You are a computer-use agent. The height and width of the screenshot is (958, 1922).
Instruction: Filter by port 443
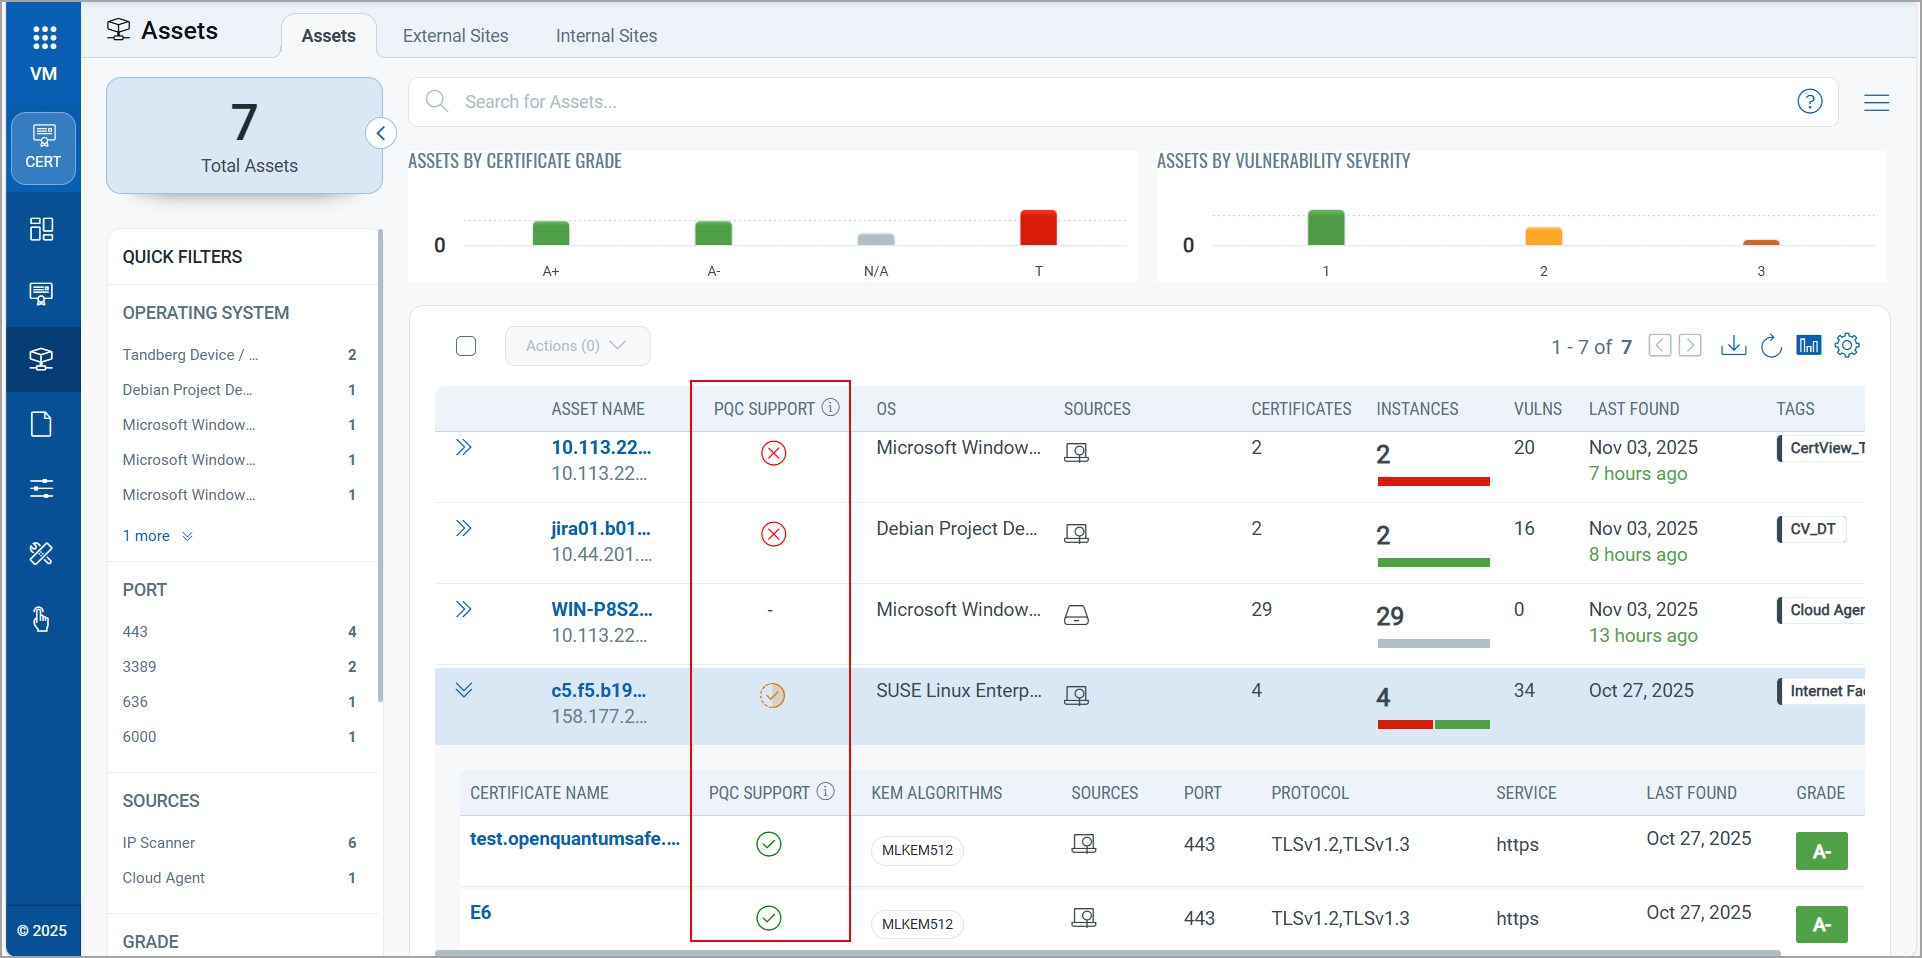click(135, 632)
